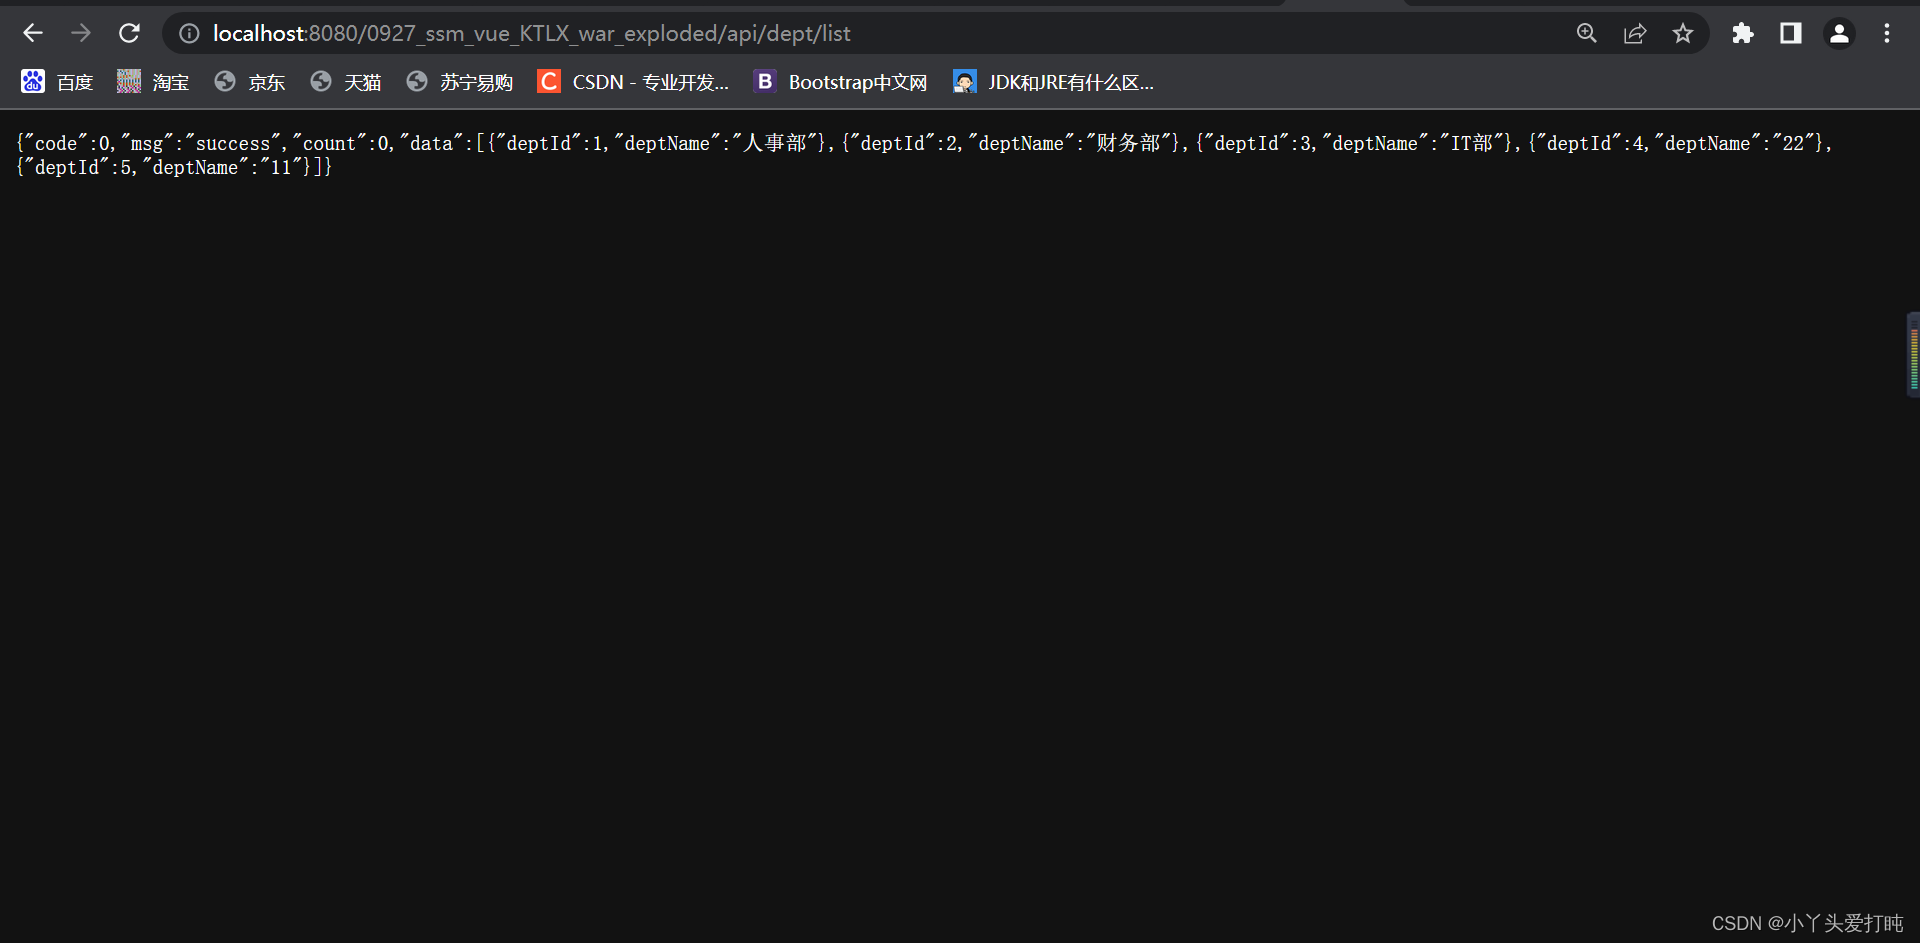
Task: View site information icon in address bar
Action: tap(189, 33)
